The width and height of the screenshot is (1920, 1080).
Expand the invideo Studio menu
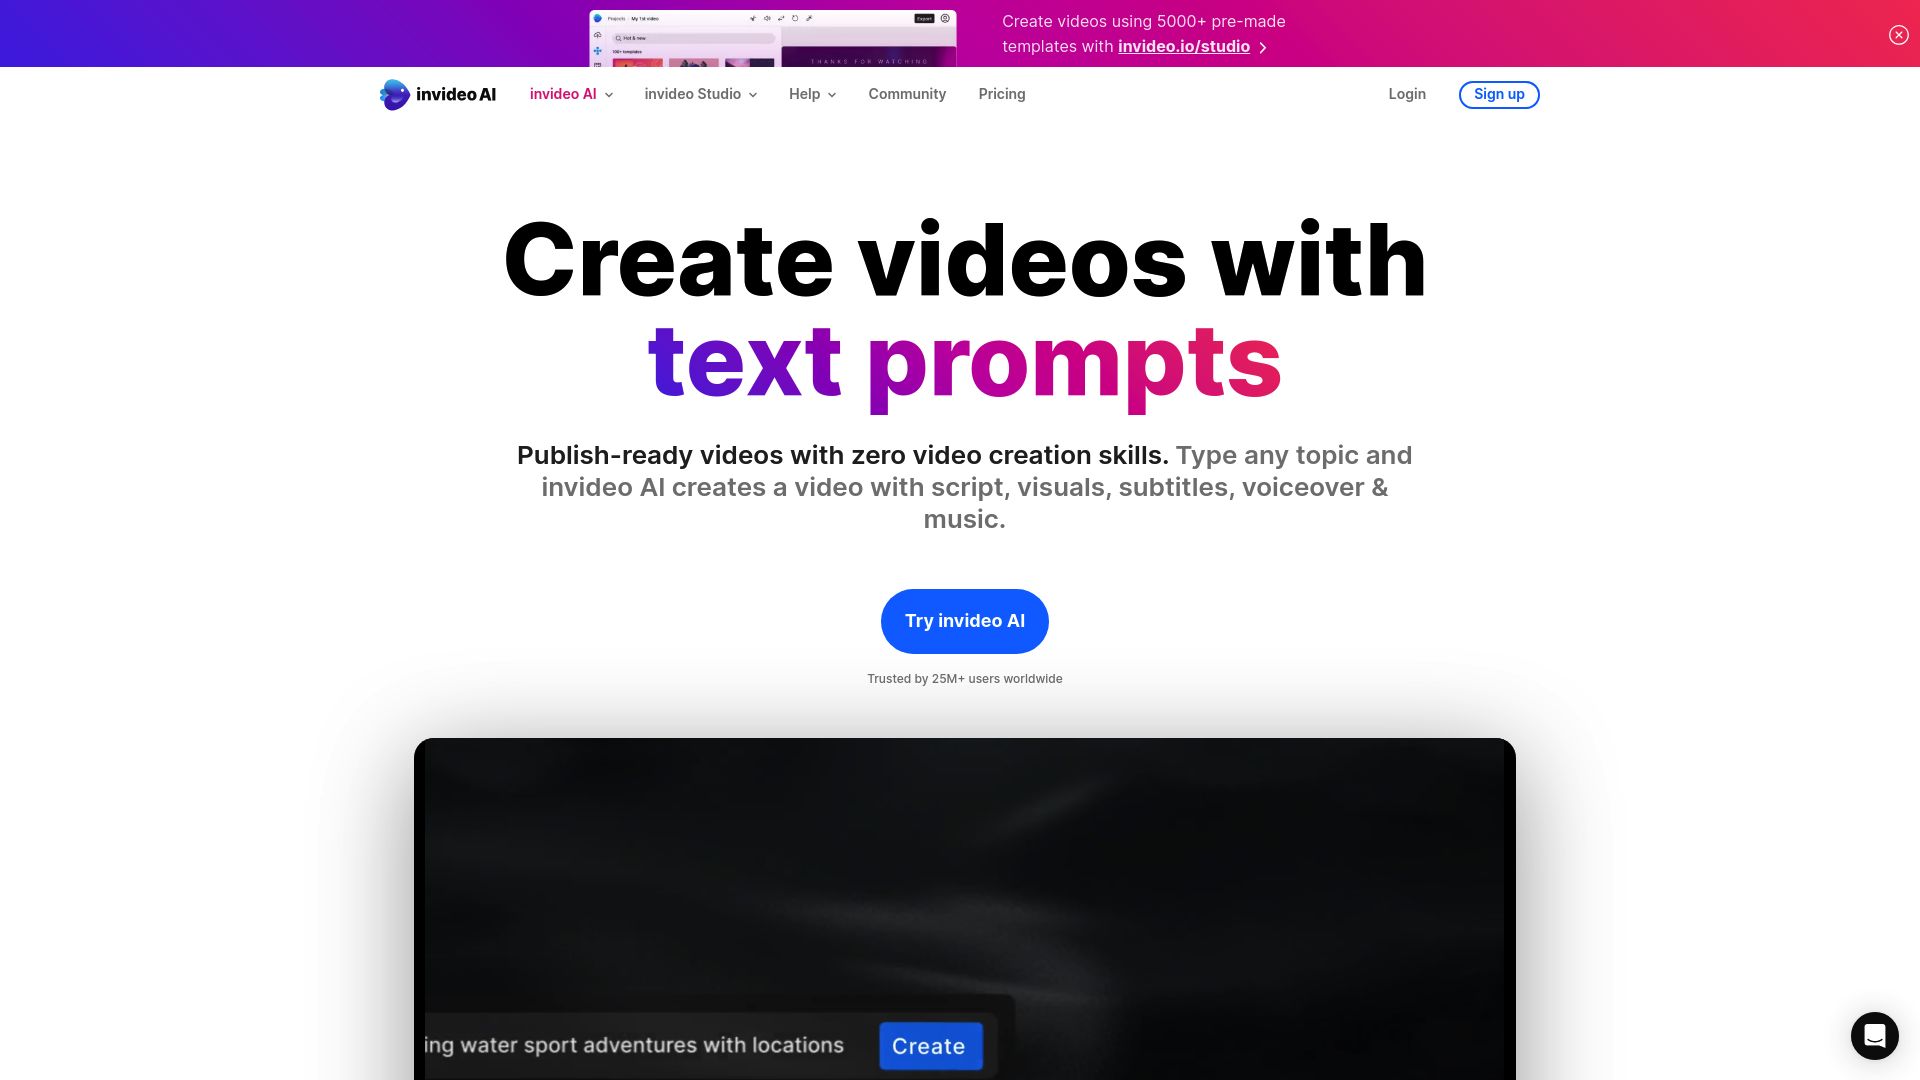(700, 94)
